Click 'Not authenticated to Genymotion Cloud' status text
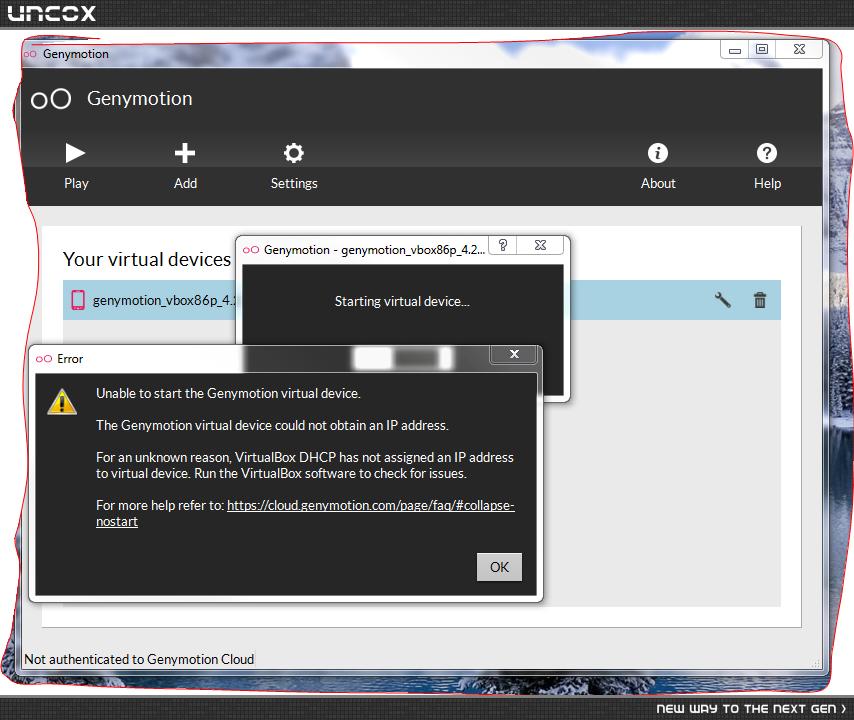Image resolution: width=854 pixels, height=720 pixels. click(139, 659)
